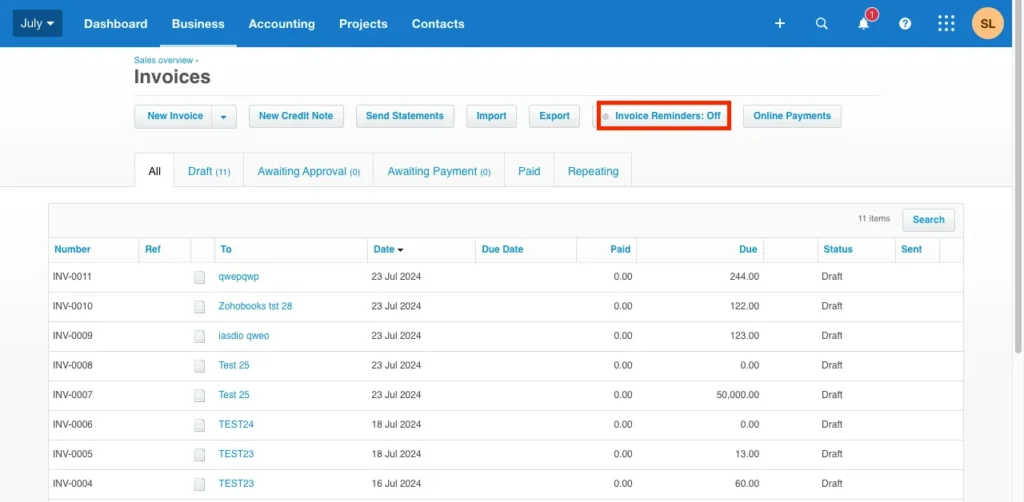
Task: Sort by the Paid column header
Action: click(x=620, y=249)
